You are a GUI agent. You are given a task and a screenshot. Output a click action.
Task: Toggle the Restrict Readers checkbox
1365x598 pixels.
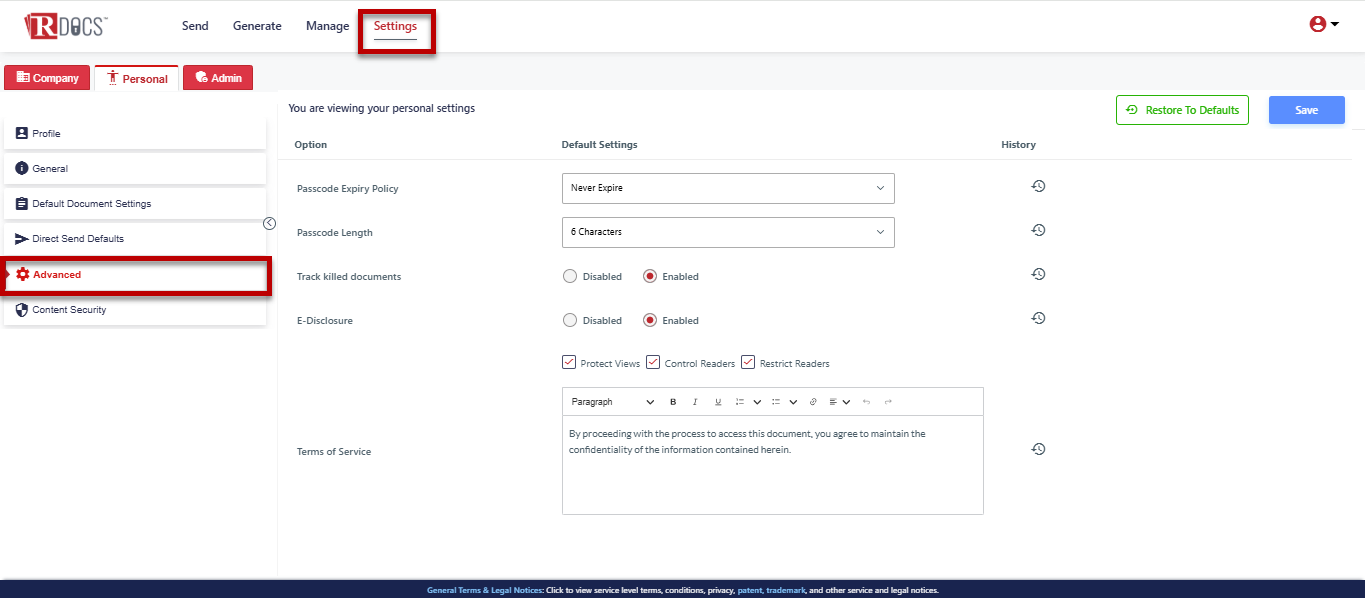[748, 362]
